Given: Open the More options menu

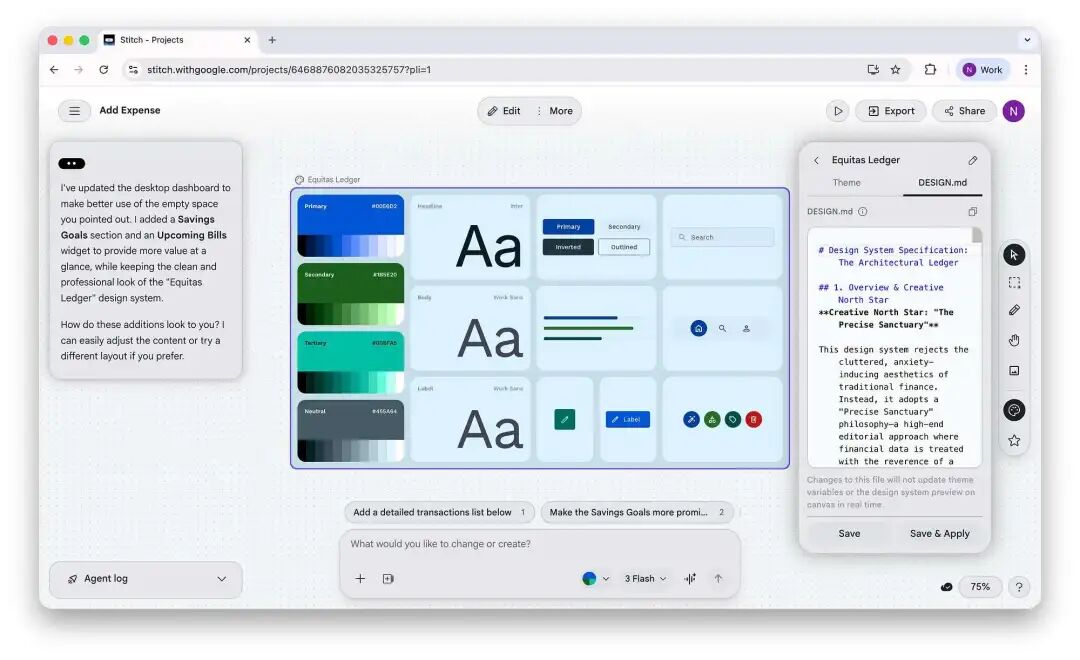Looking at the screenshot, I should click(555, 111).
